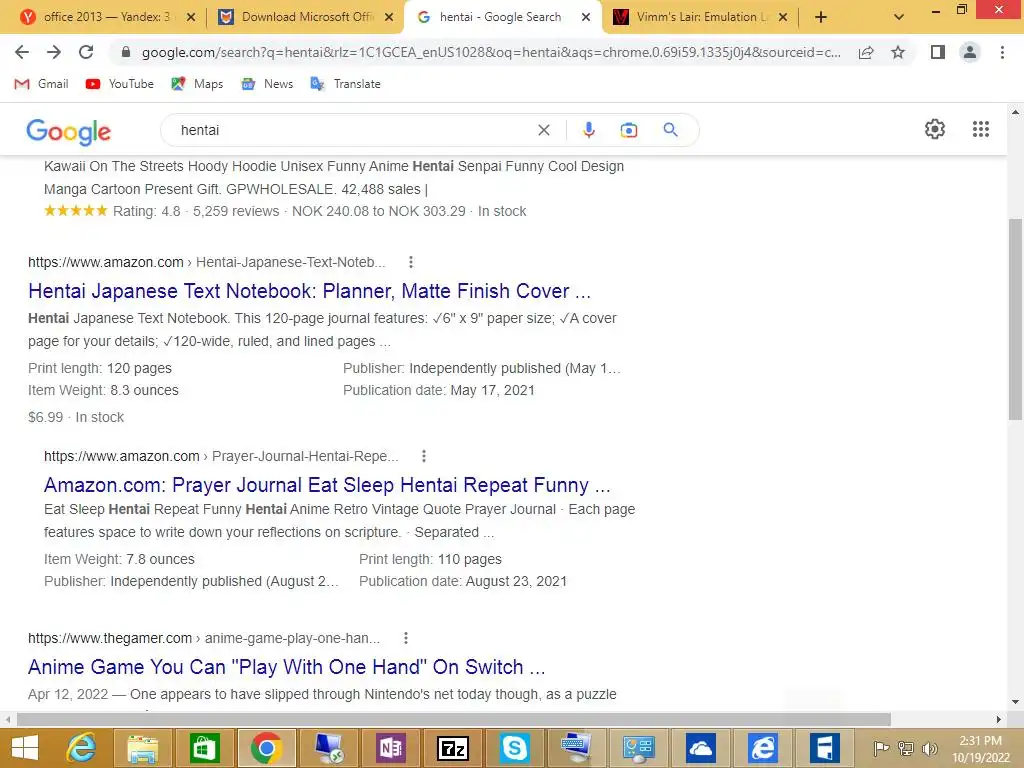Open the Japanese Text Notebook Amazon result

[x=310, y=291]
